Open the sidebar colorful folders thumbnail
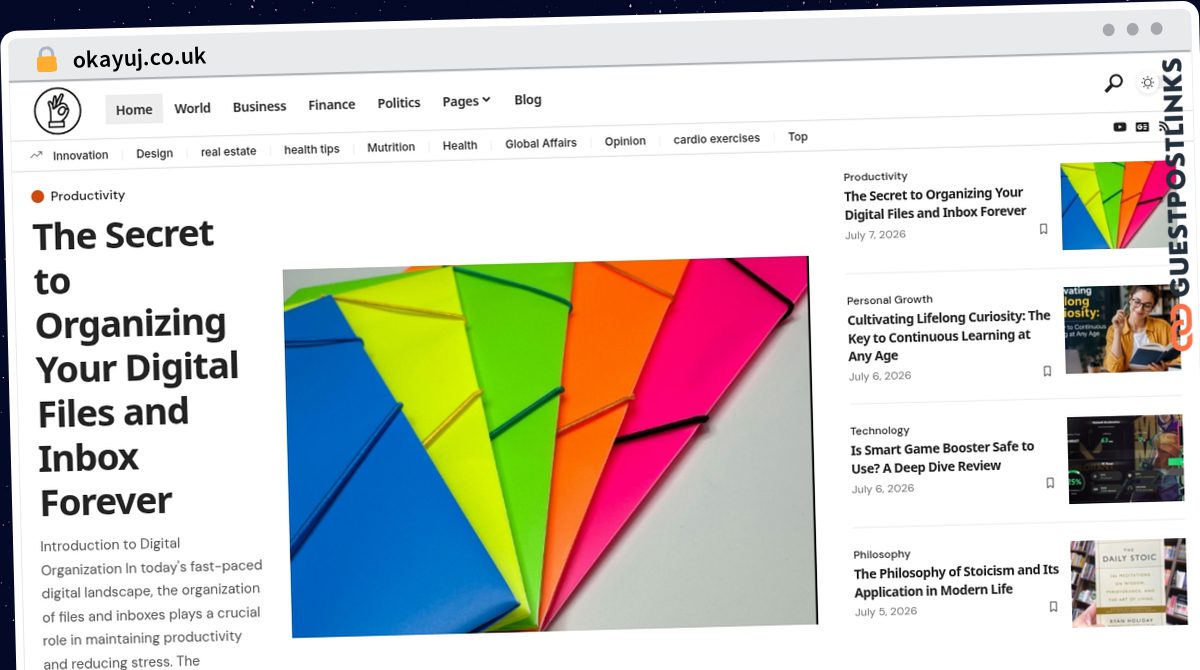 click(1118, 206)
